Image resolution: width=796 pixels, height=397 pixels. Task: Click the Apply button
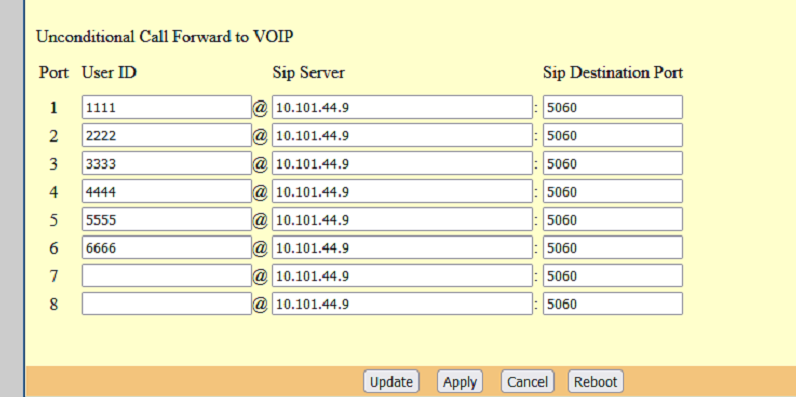[459, 381]
